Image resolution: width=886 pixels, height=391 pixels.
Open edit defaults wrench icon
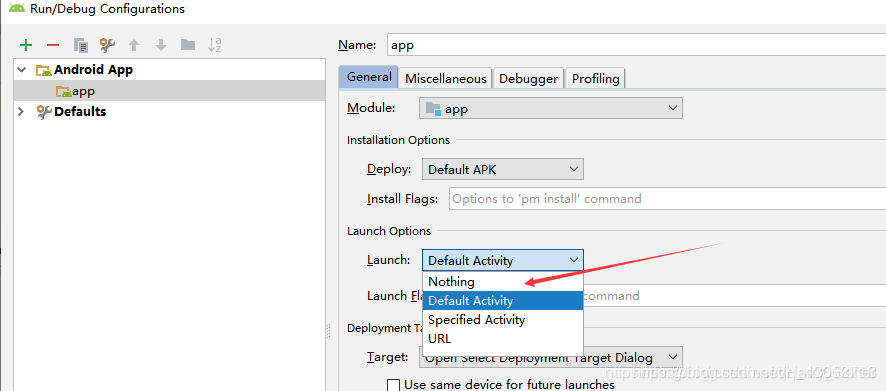click(x=107, y=45)
